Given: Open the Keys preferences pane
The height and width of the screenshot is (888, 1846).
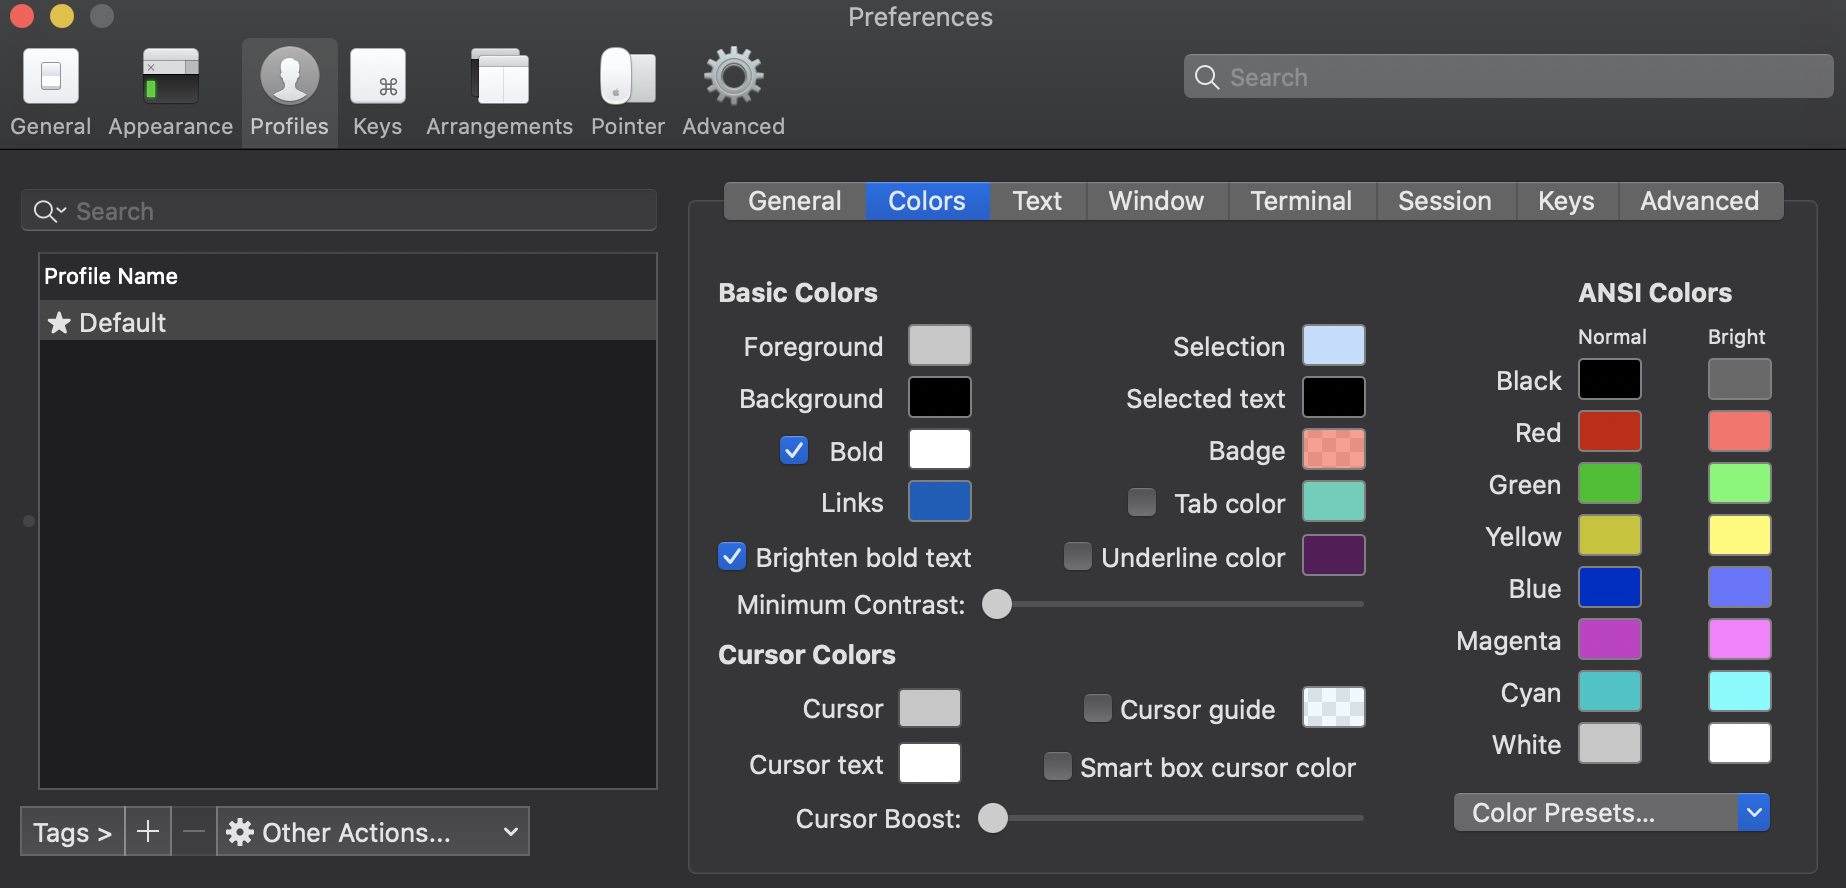Looking at the screenshot, I should [377, 92].
